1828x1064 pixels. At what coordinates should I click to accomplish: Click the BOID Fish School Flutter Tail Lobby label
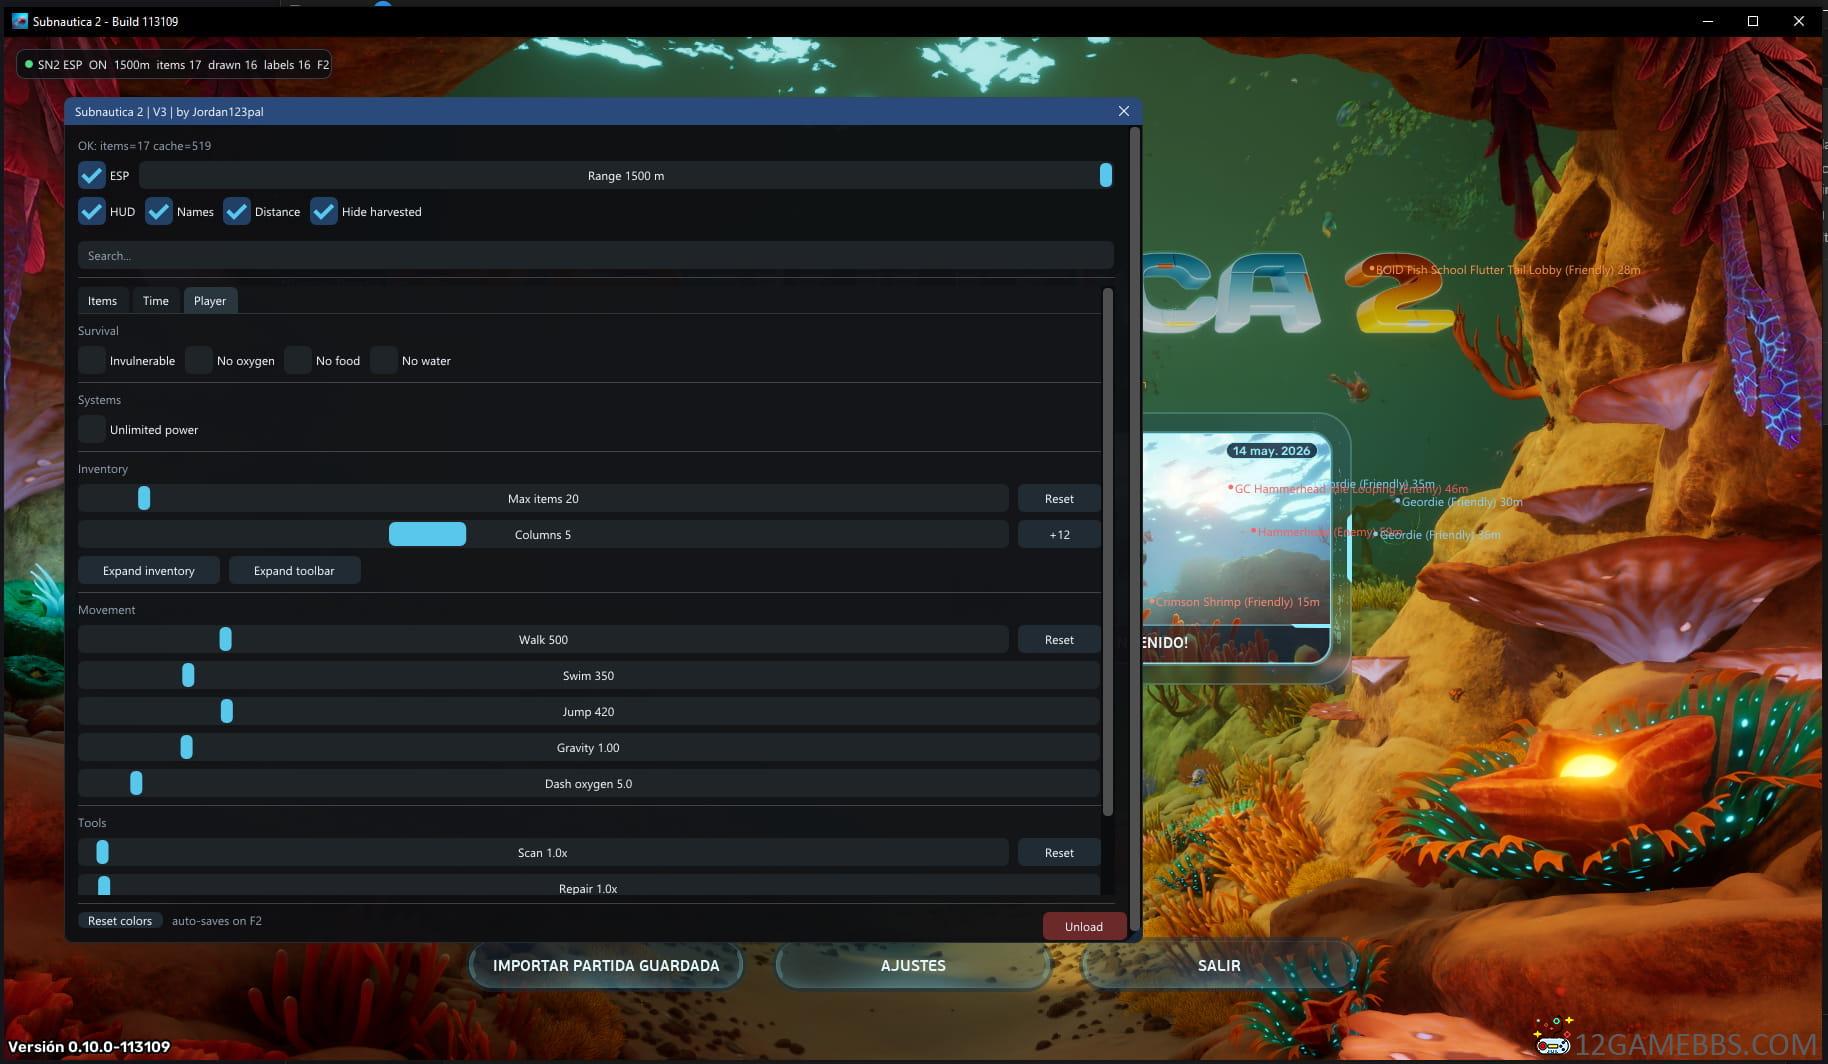click(x=1507, y=270)
